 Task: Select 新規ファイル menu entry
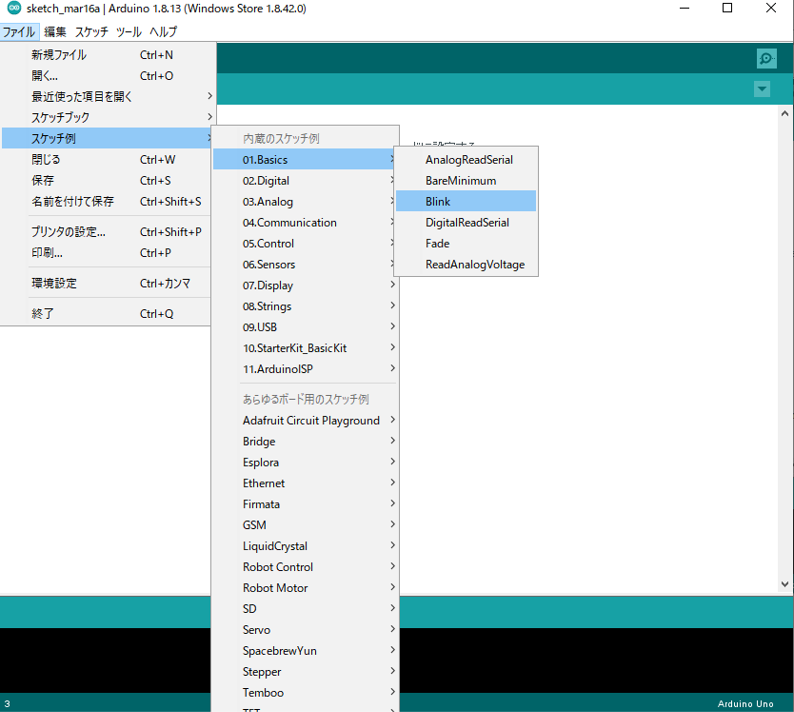click(x=108, y=55)
